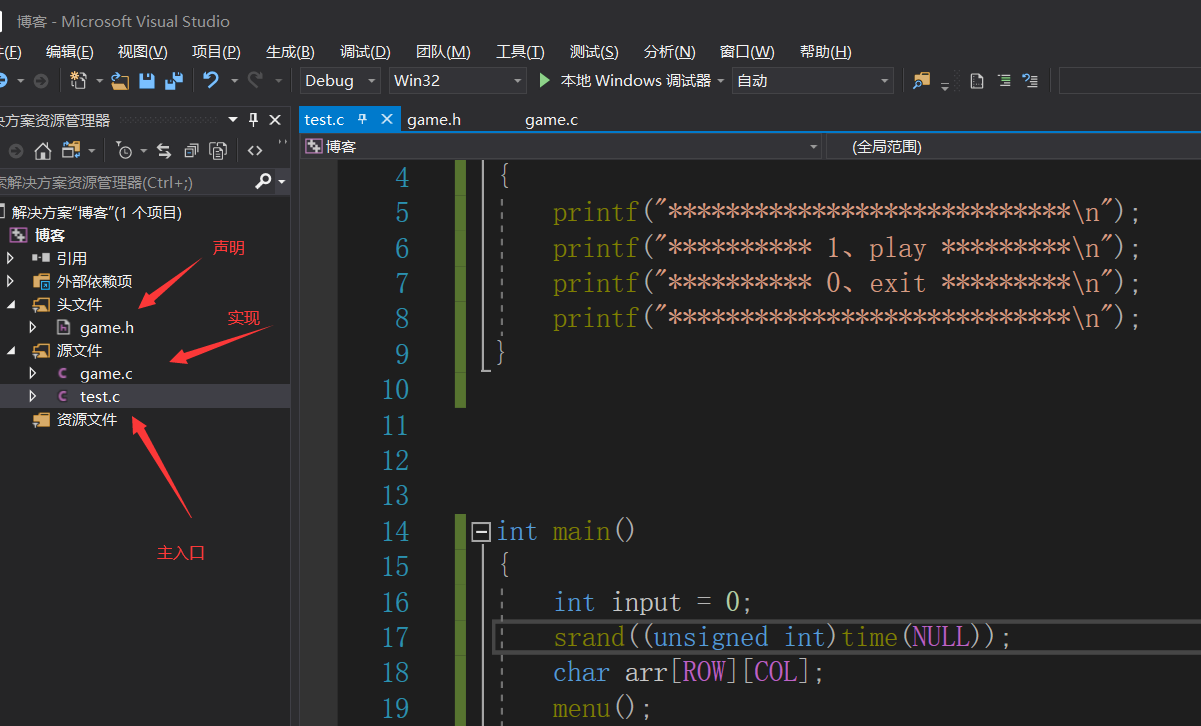Open the 编辑(E) menu

(x=70, y=52)
